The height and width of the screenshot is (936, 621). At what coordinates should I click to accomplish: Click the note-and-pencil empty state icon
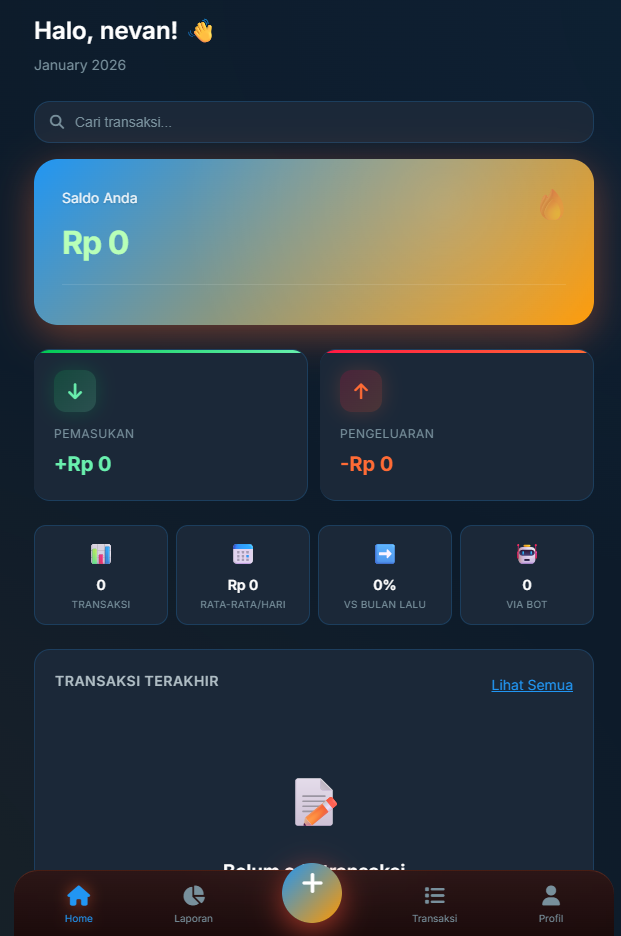[x=313, y=801]
